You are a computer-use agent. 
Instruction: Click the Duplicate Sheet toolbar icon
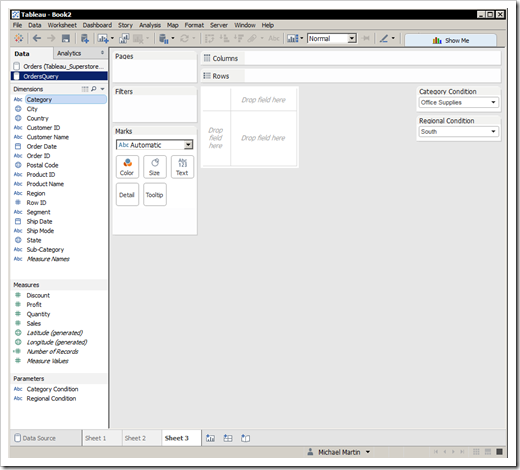(x=124, y=39)
